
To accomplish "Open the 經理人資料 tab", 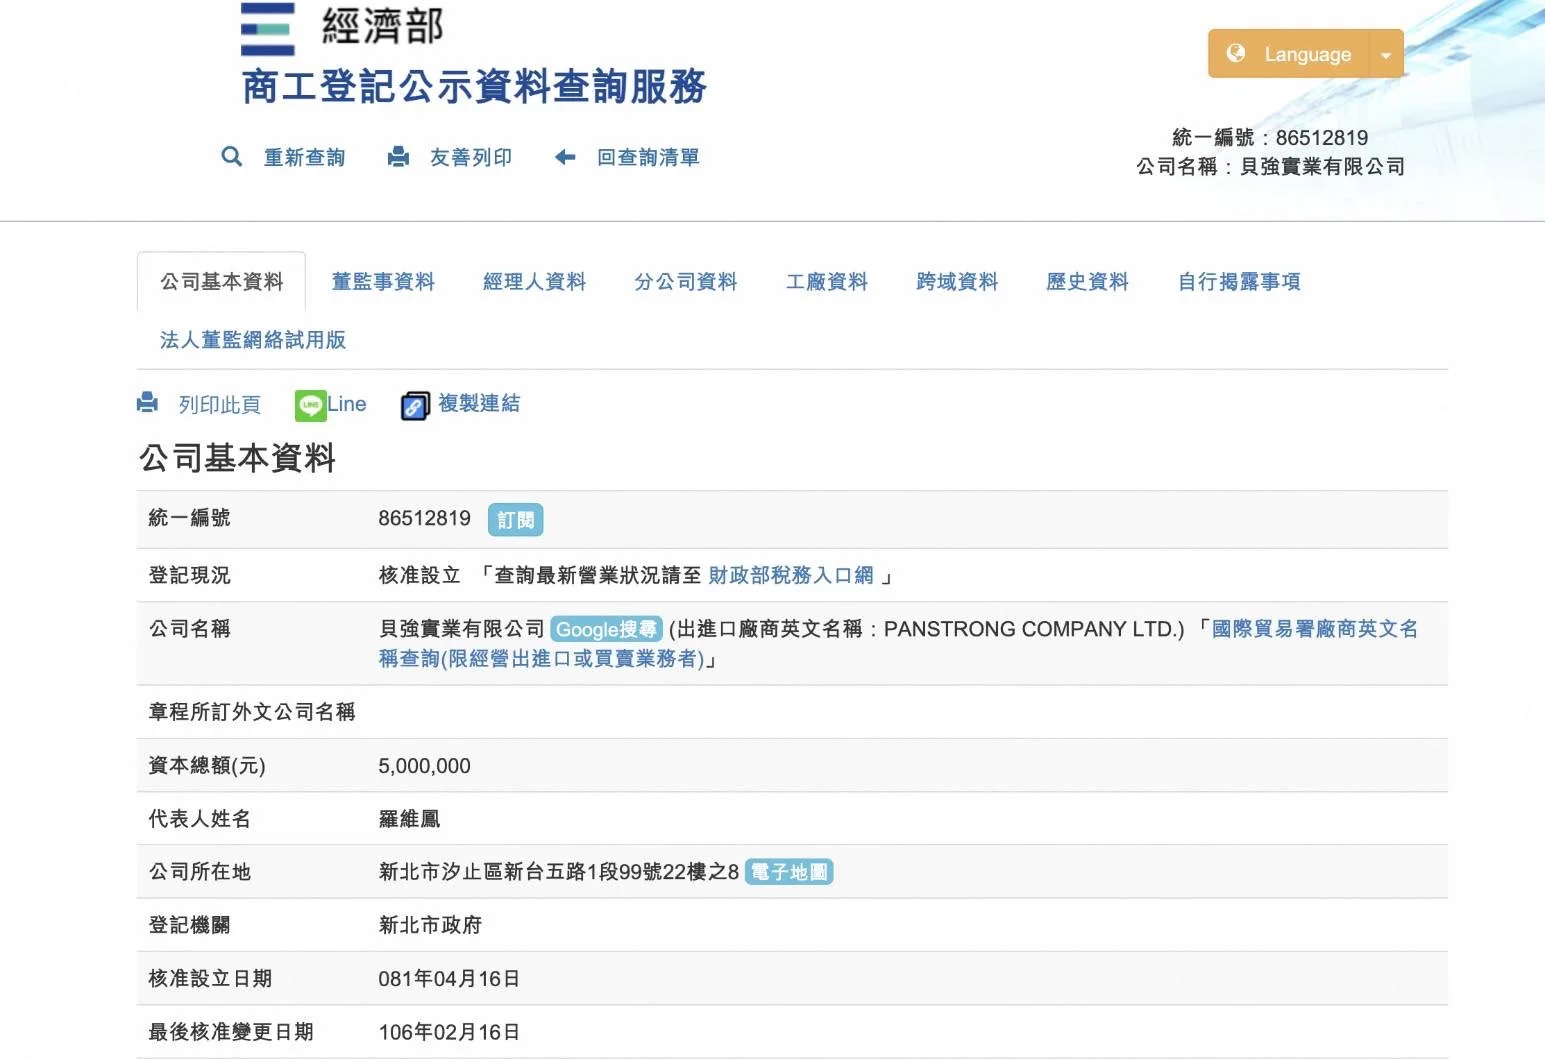I will coord(534,282).
